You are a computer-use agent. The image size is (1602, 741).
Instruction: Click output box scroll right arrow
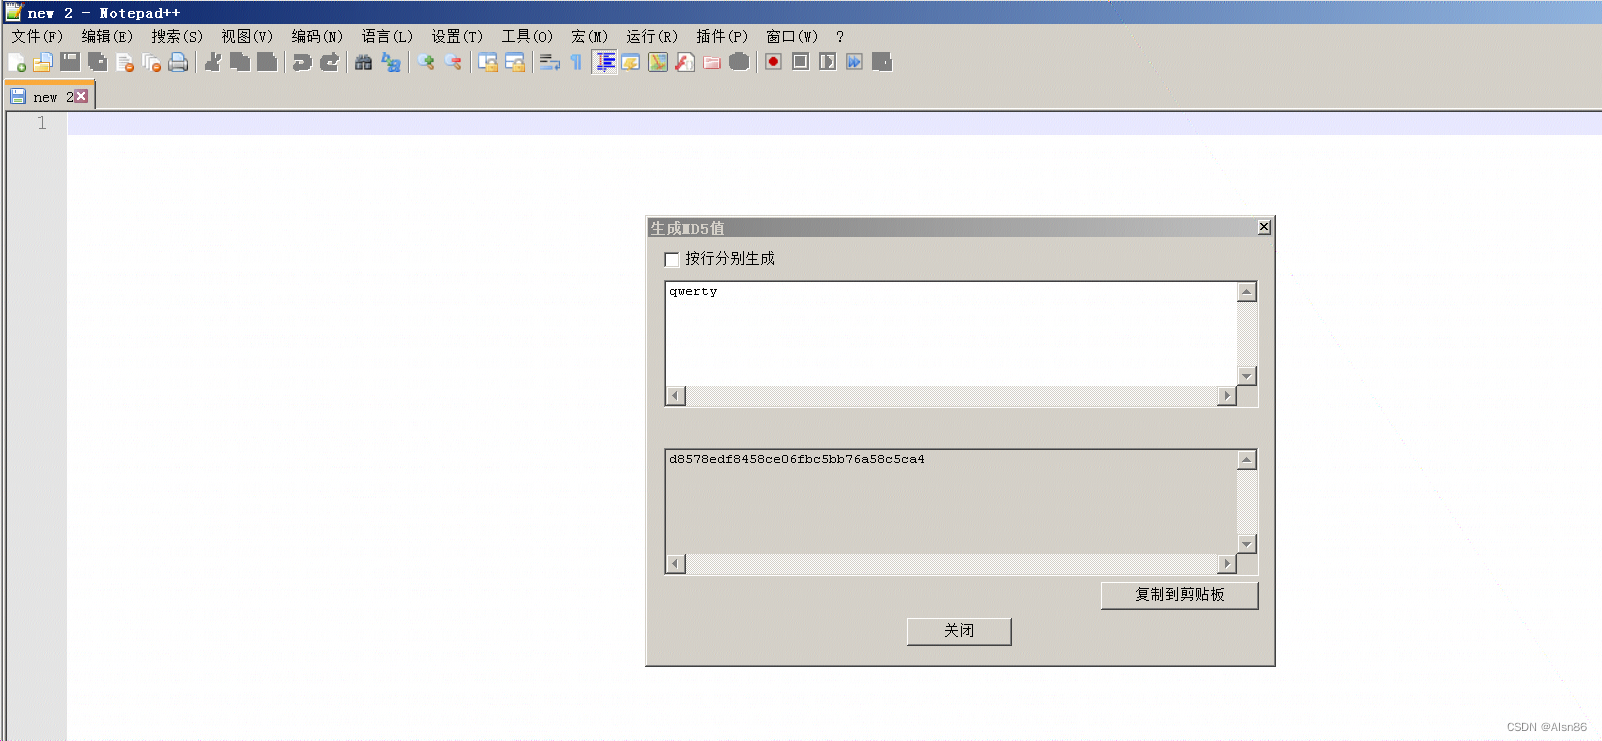1227,564
